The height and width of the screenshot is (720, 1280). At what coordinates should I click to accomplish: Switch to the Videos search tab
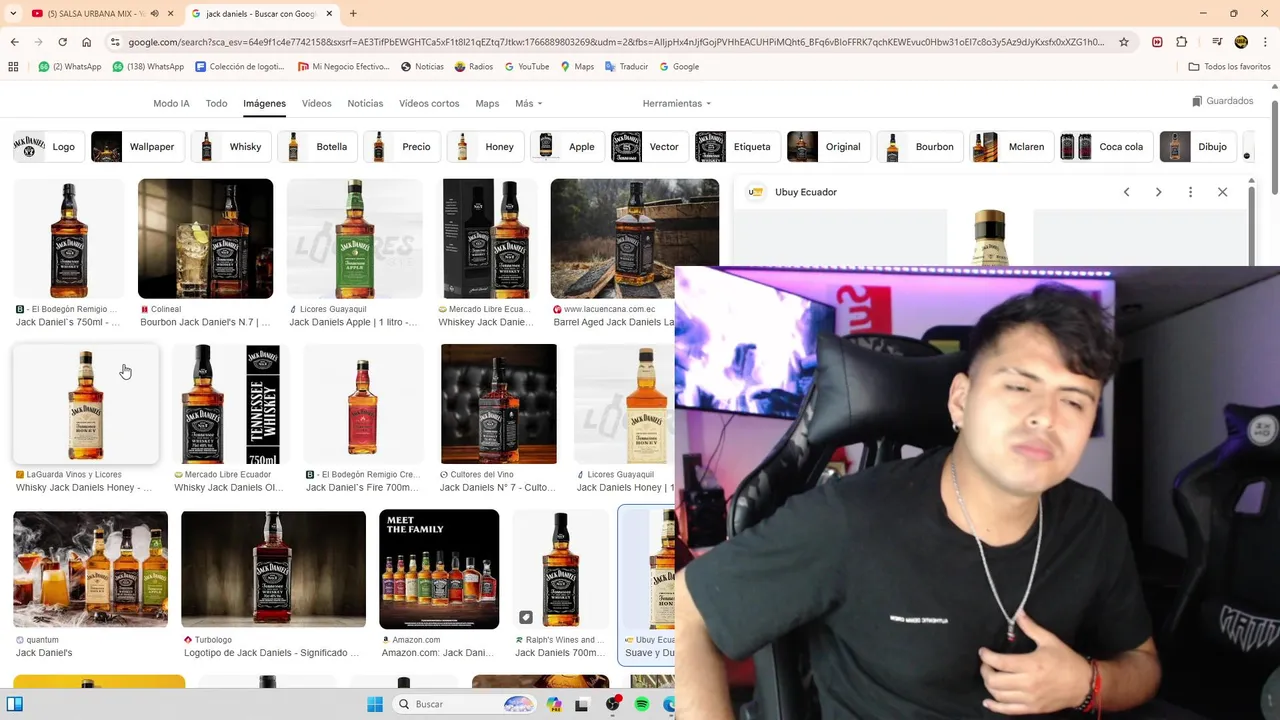coord(316,103)
